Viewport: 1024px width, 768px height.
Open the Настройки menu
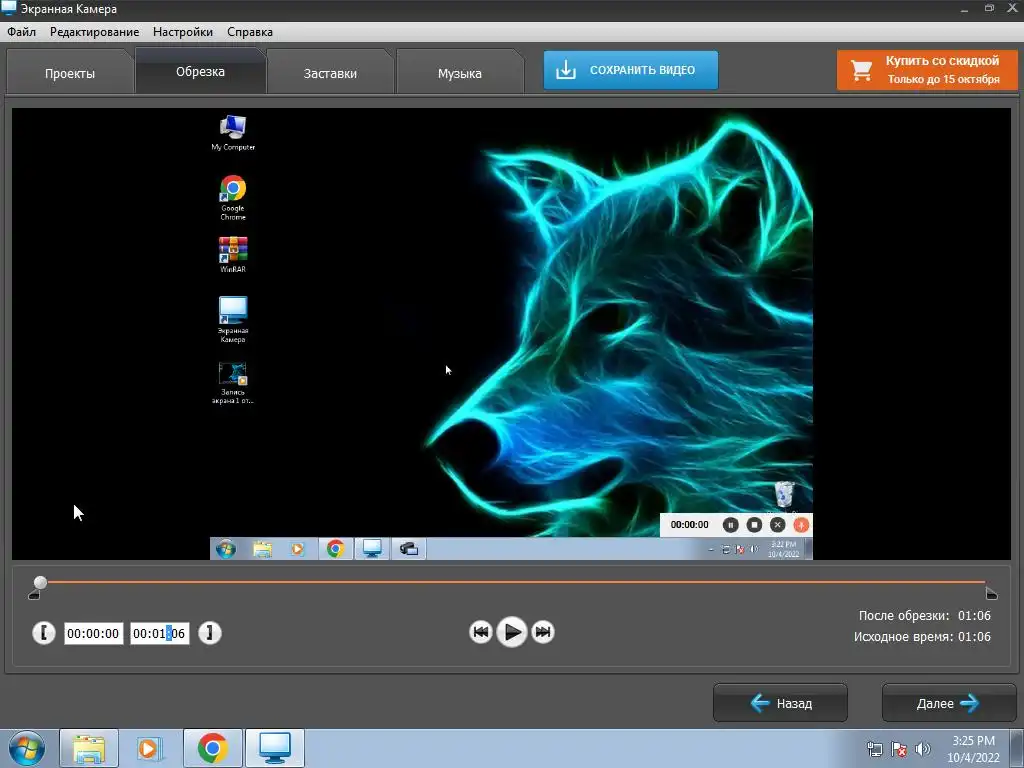(x=183, y=32)
